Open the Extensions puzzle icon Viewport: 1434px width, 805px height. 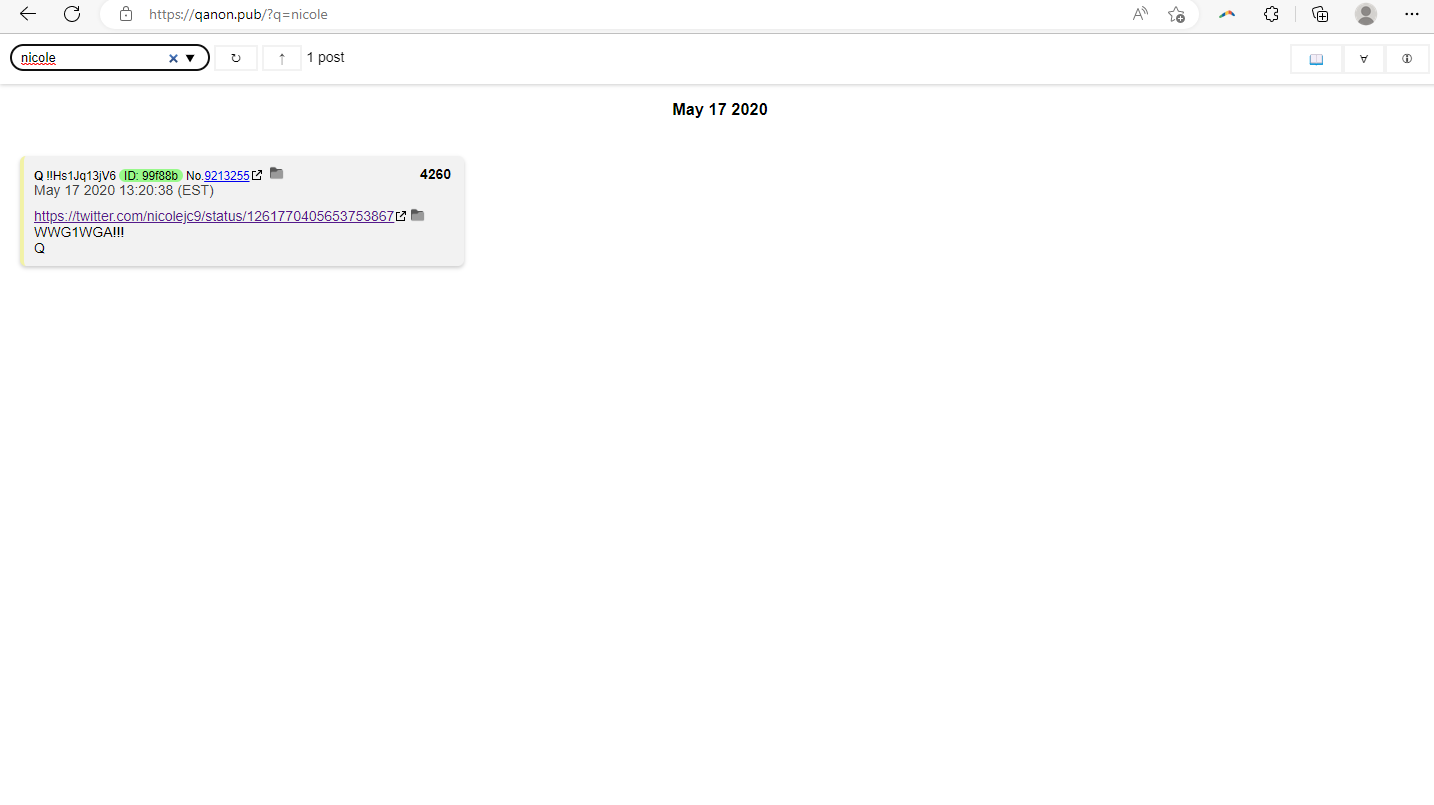click(x=1271, y=14)
